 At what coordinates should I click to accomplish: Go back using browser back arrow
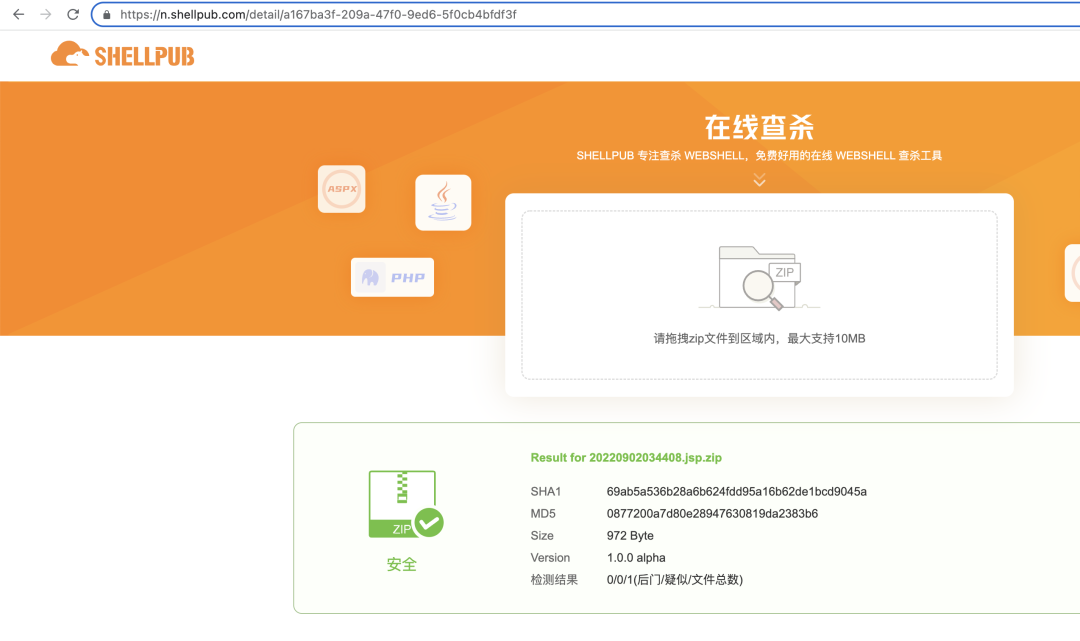pos(19,14)
